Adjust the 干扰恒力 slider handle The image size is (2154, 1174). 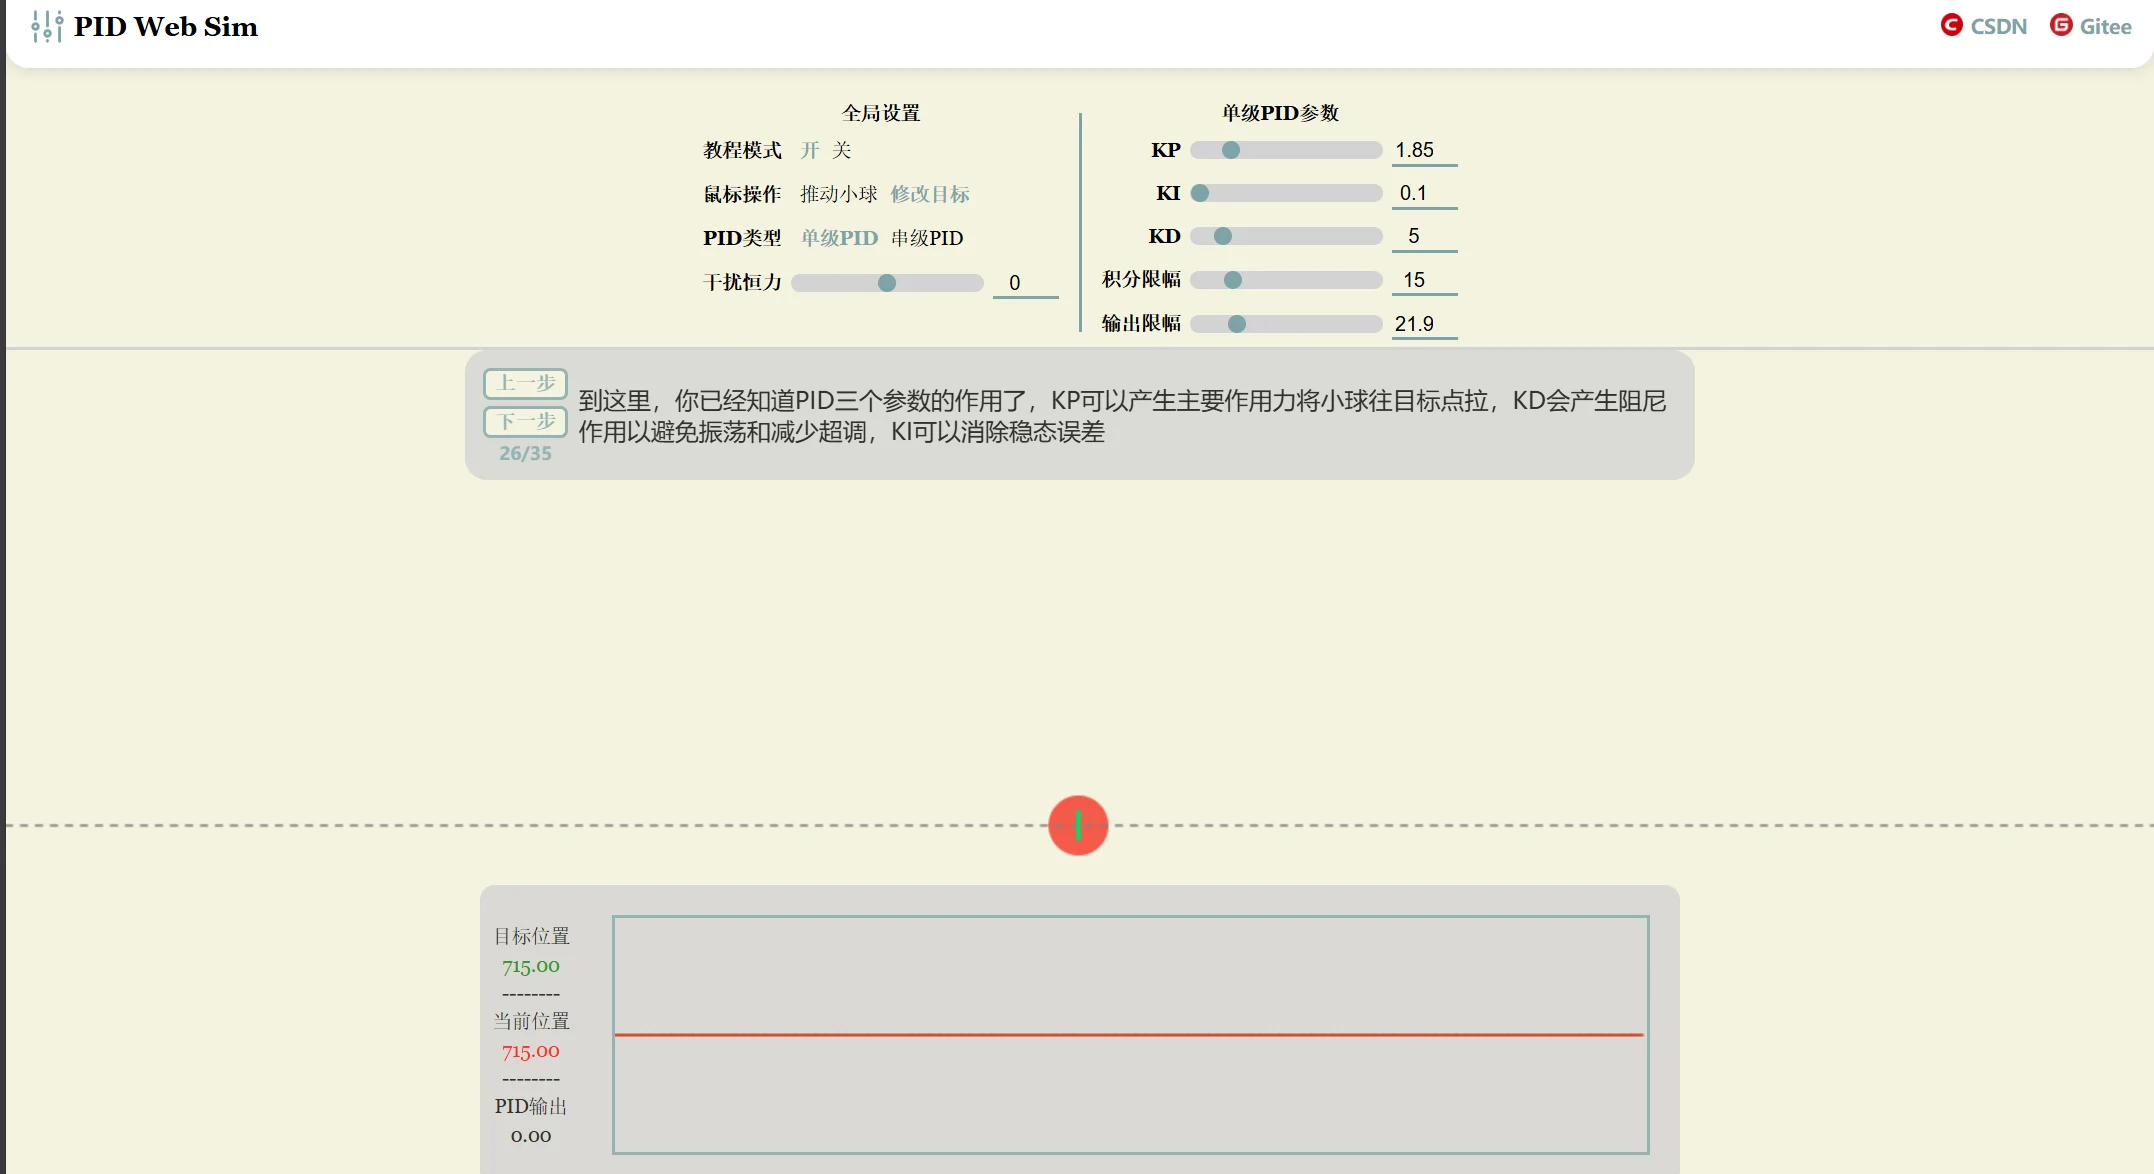coord(887,283)
